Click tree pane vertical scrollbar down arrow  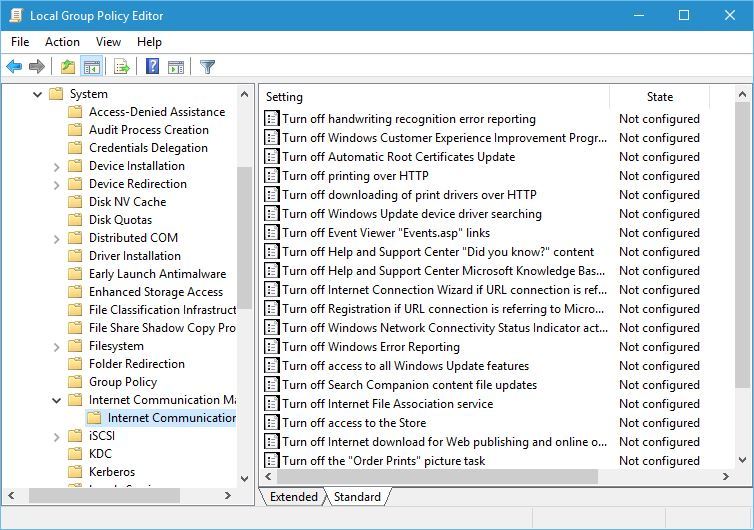click(244, 478)
